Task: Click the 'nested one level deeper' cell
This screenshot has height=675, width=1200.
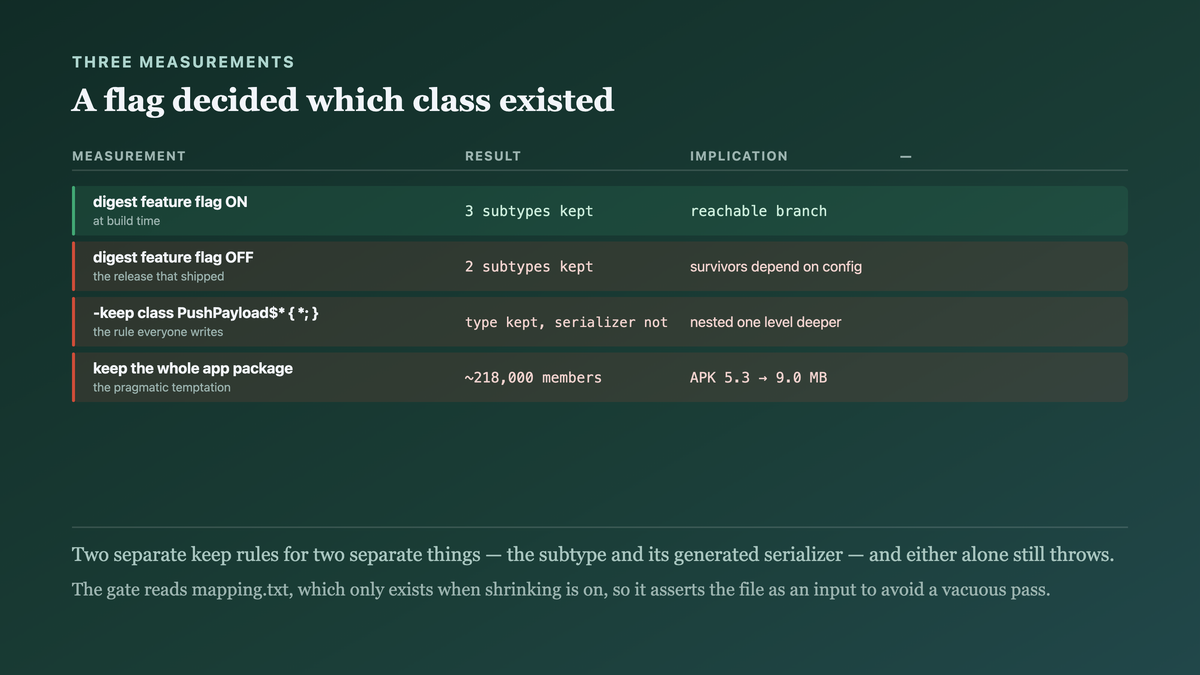Action: [x=766, y=322]
